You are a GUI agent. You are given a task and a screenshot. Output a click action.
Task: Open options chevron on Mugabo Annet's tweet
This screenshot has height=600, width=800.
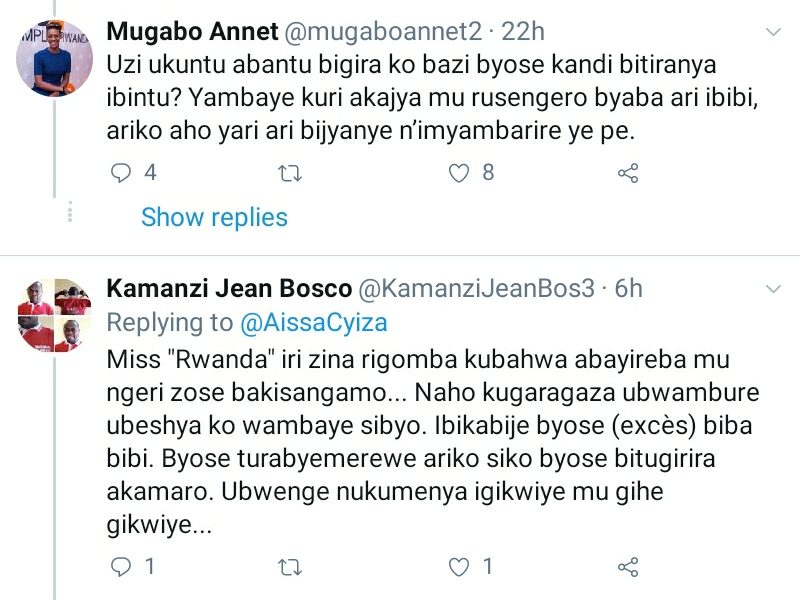773,32
